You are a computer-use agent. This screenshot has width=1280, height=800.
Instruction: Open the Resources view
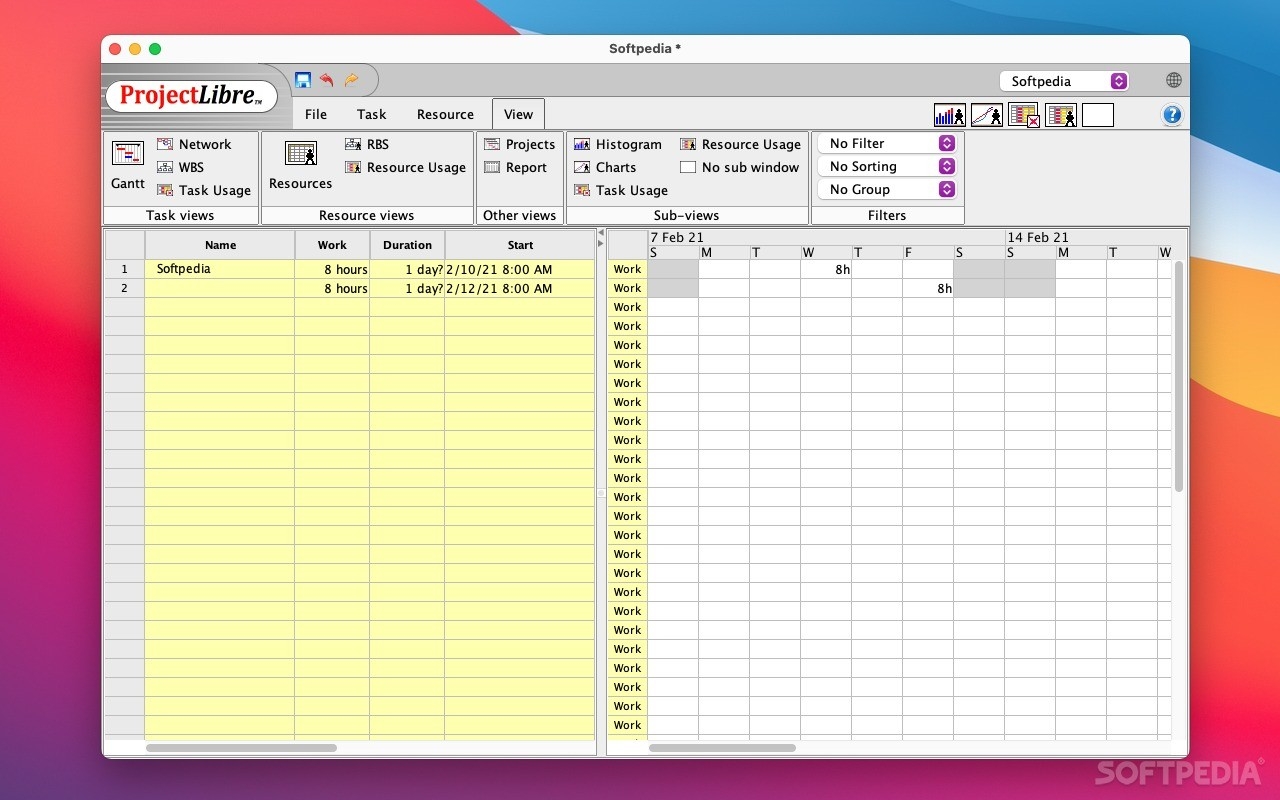point(300,165)
